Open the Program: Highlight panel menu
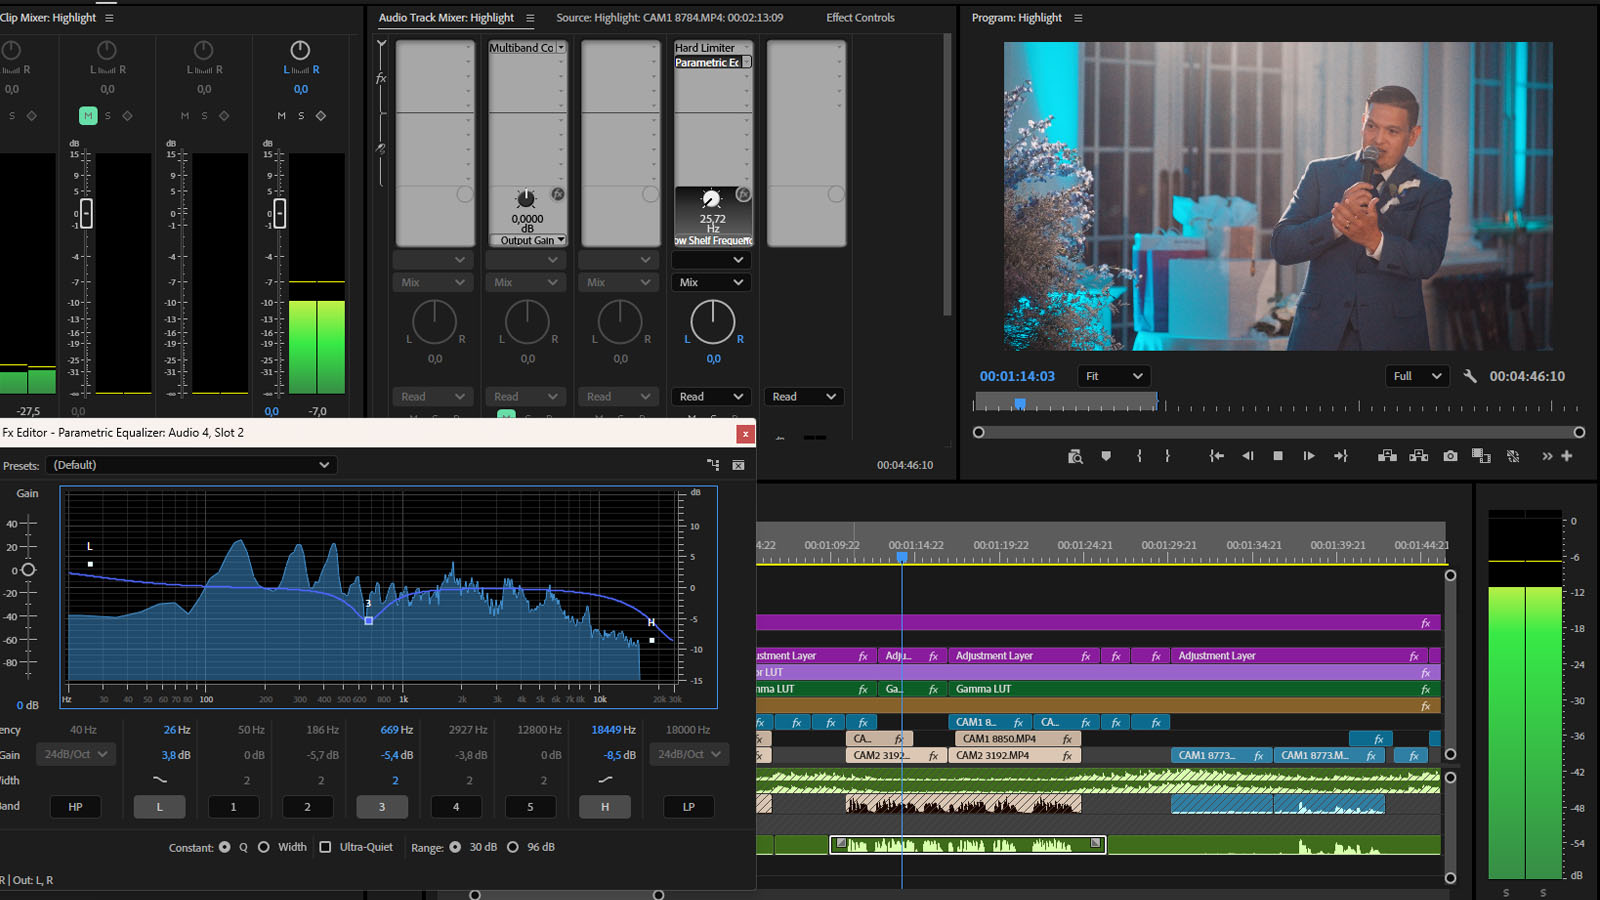 [1078, 18]
